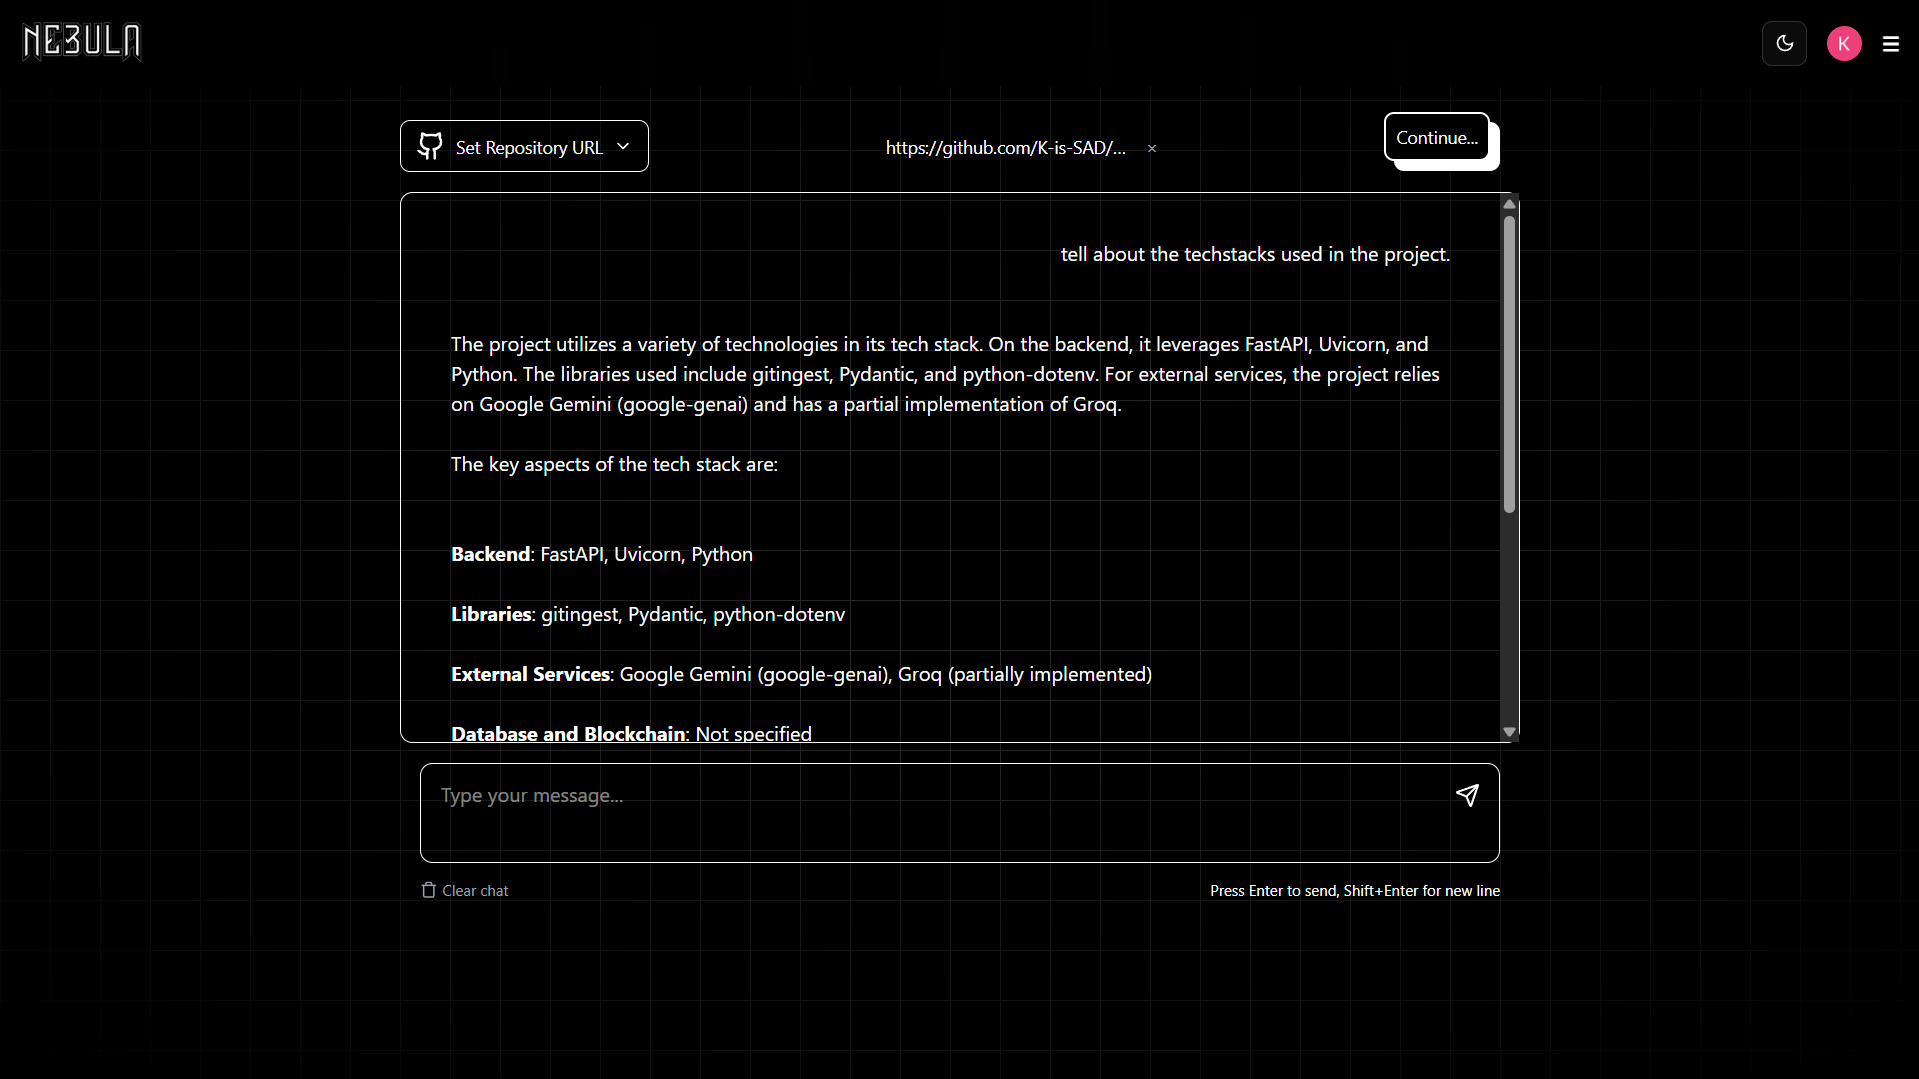Expand the Set Repository URL dropdown

(524, 146)
